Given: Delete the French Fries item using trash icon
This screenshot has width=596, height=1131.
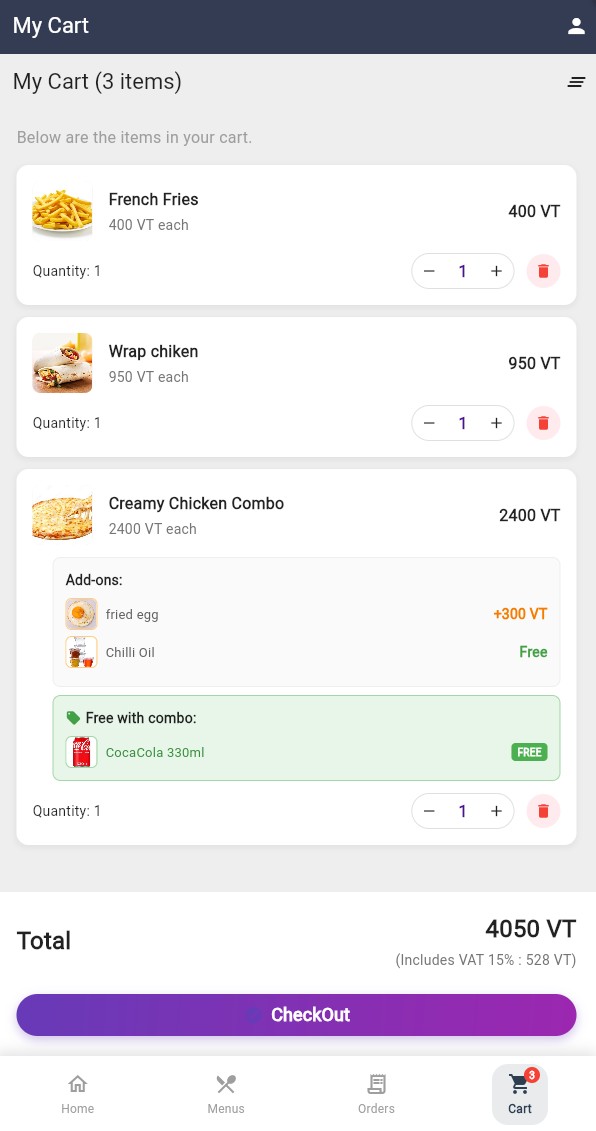Looking at the screenshot, I should tap(543, 271).
